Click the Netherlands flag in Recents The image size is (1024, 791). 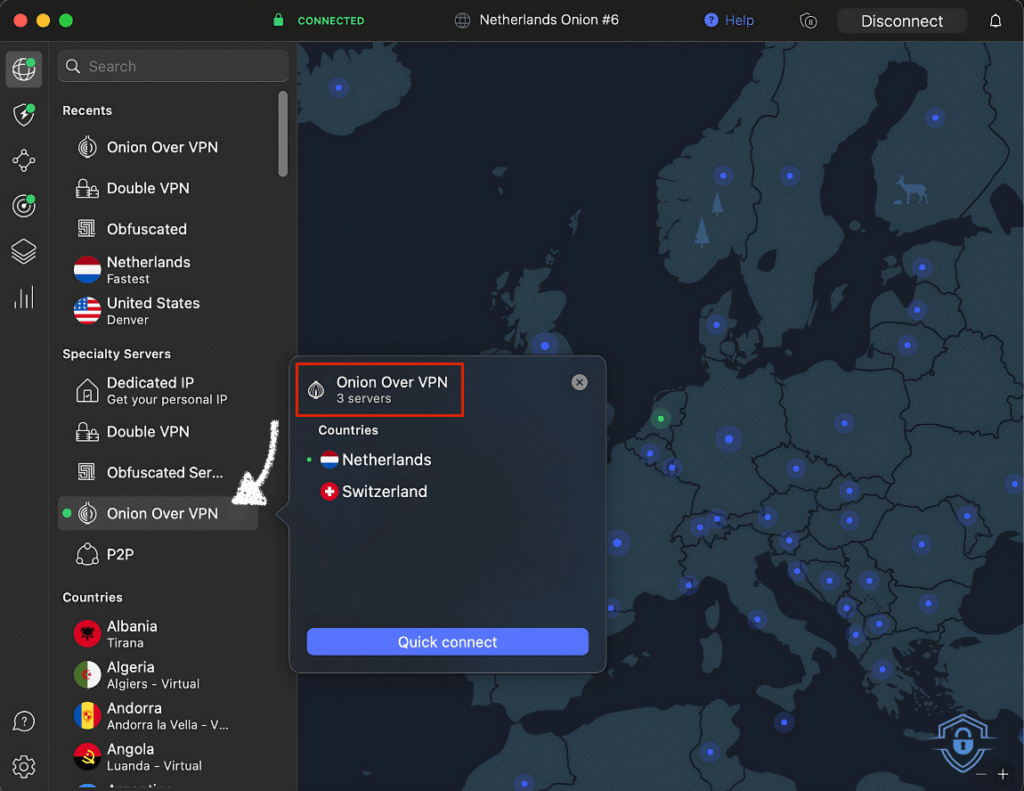point(87,270)
